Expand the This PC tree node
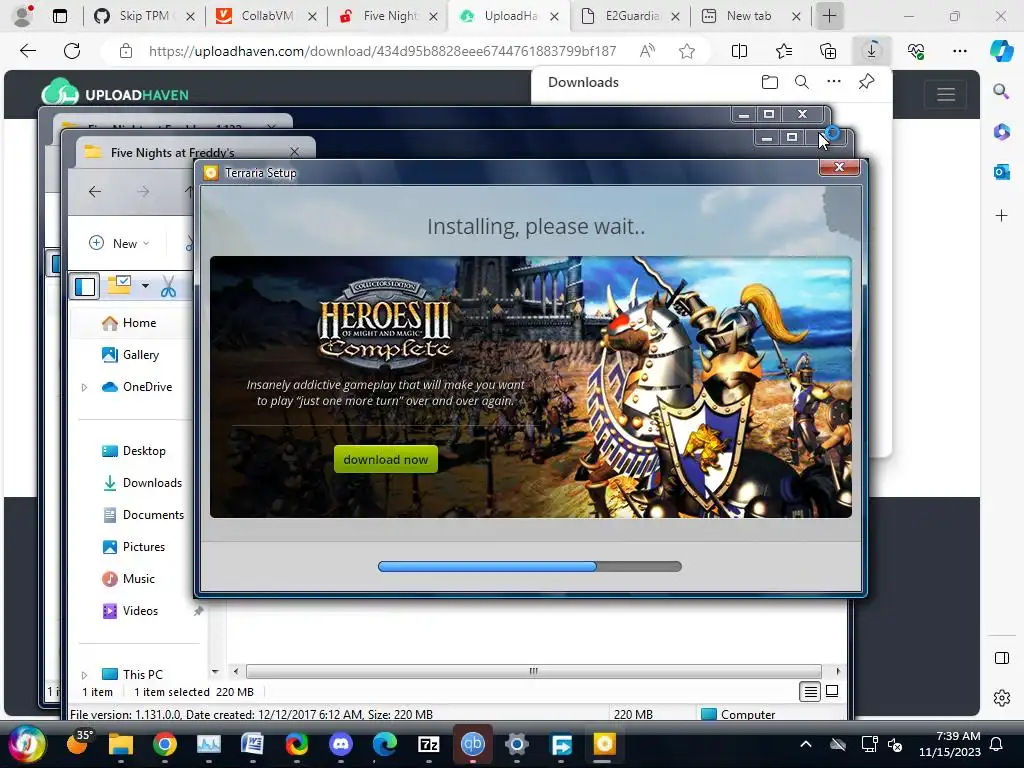1024x768 pixels. click(x=84, y=675)
